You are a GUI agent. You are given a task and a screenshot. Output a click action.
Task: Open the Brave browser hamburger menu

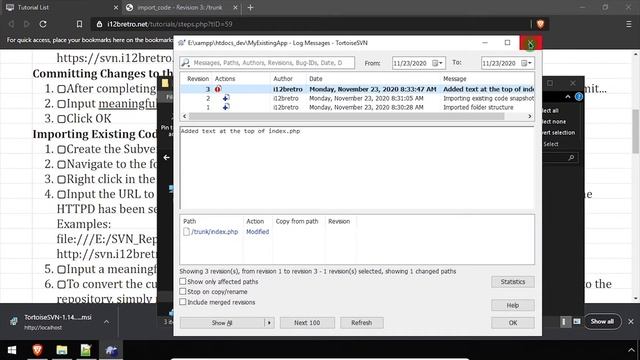(x=629, y=24)
